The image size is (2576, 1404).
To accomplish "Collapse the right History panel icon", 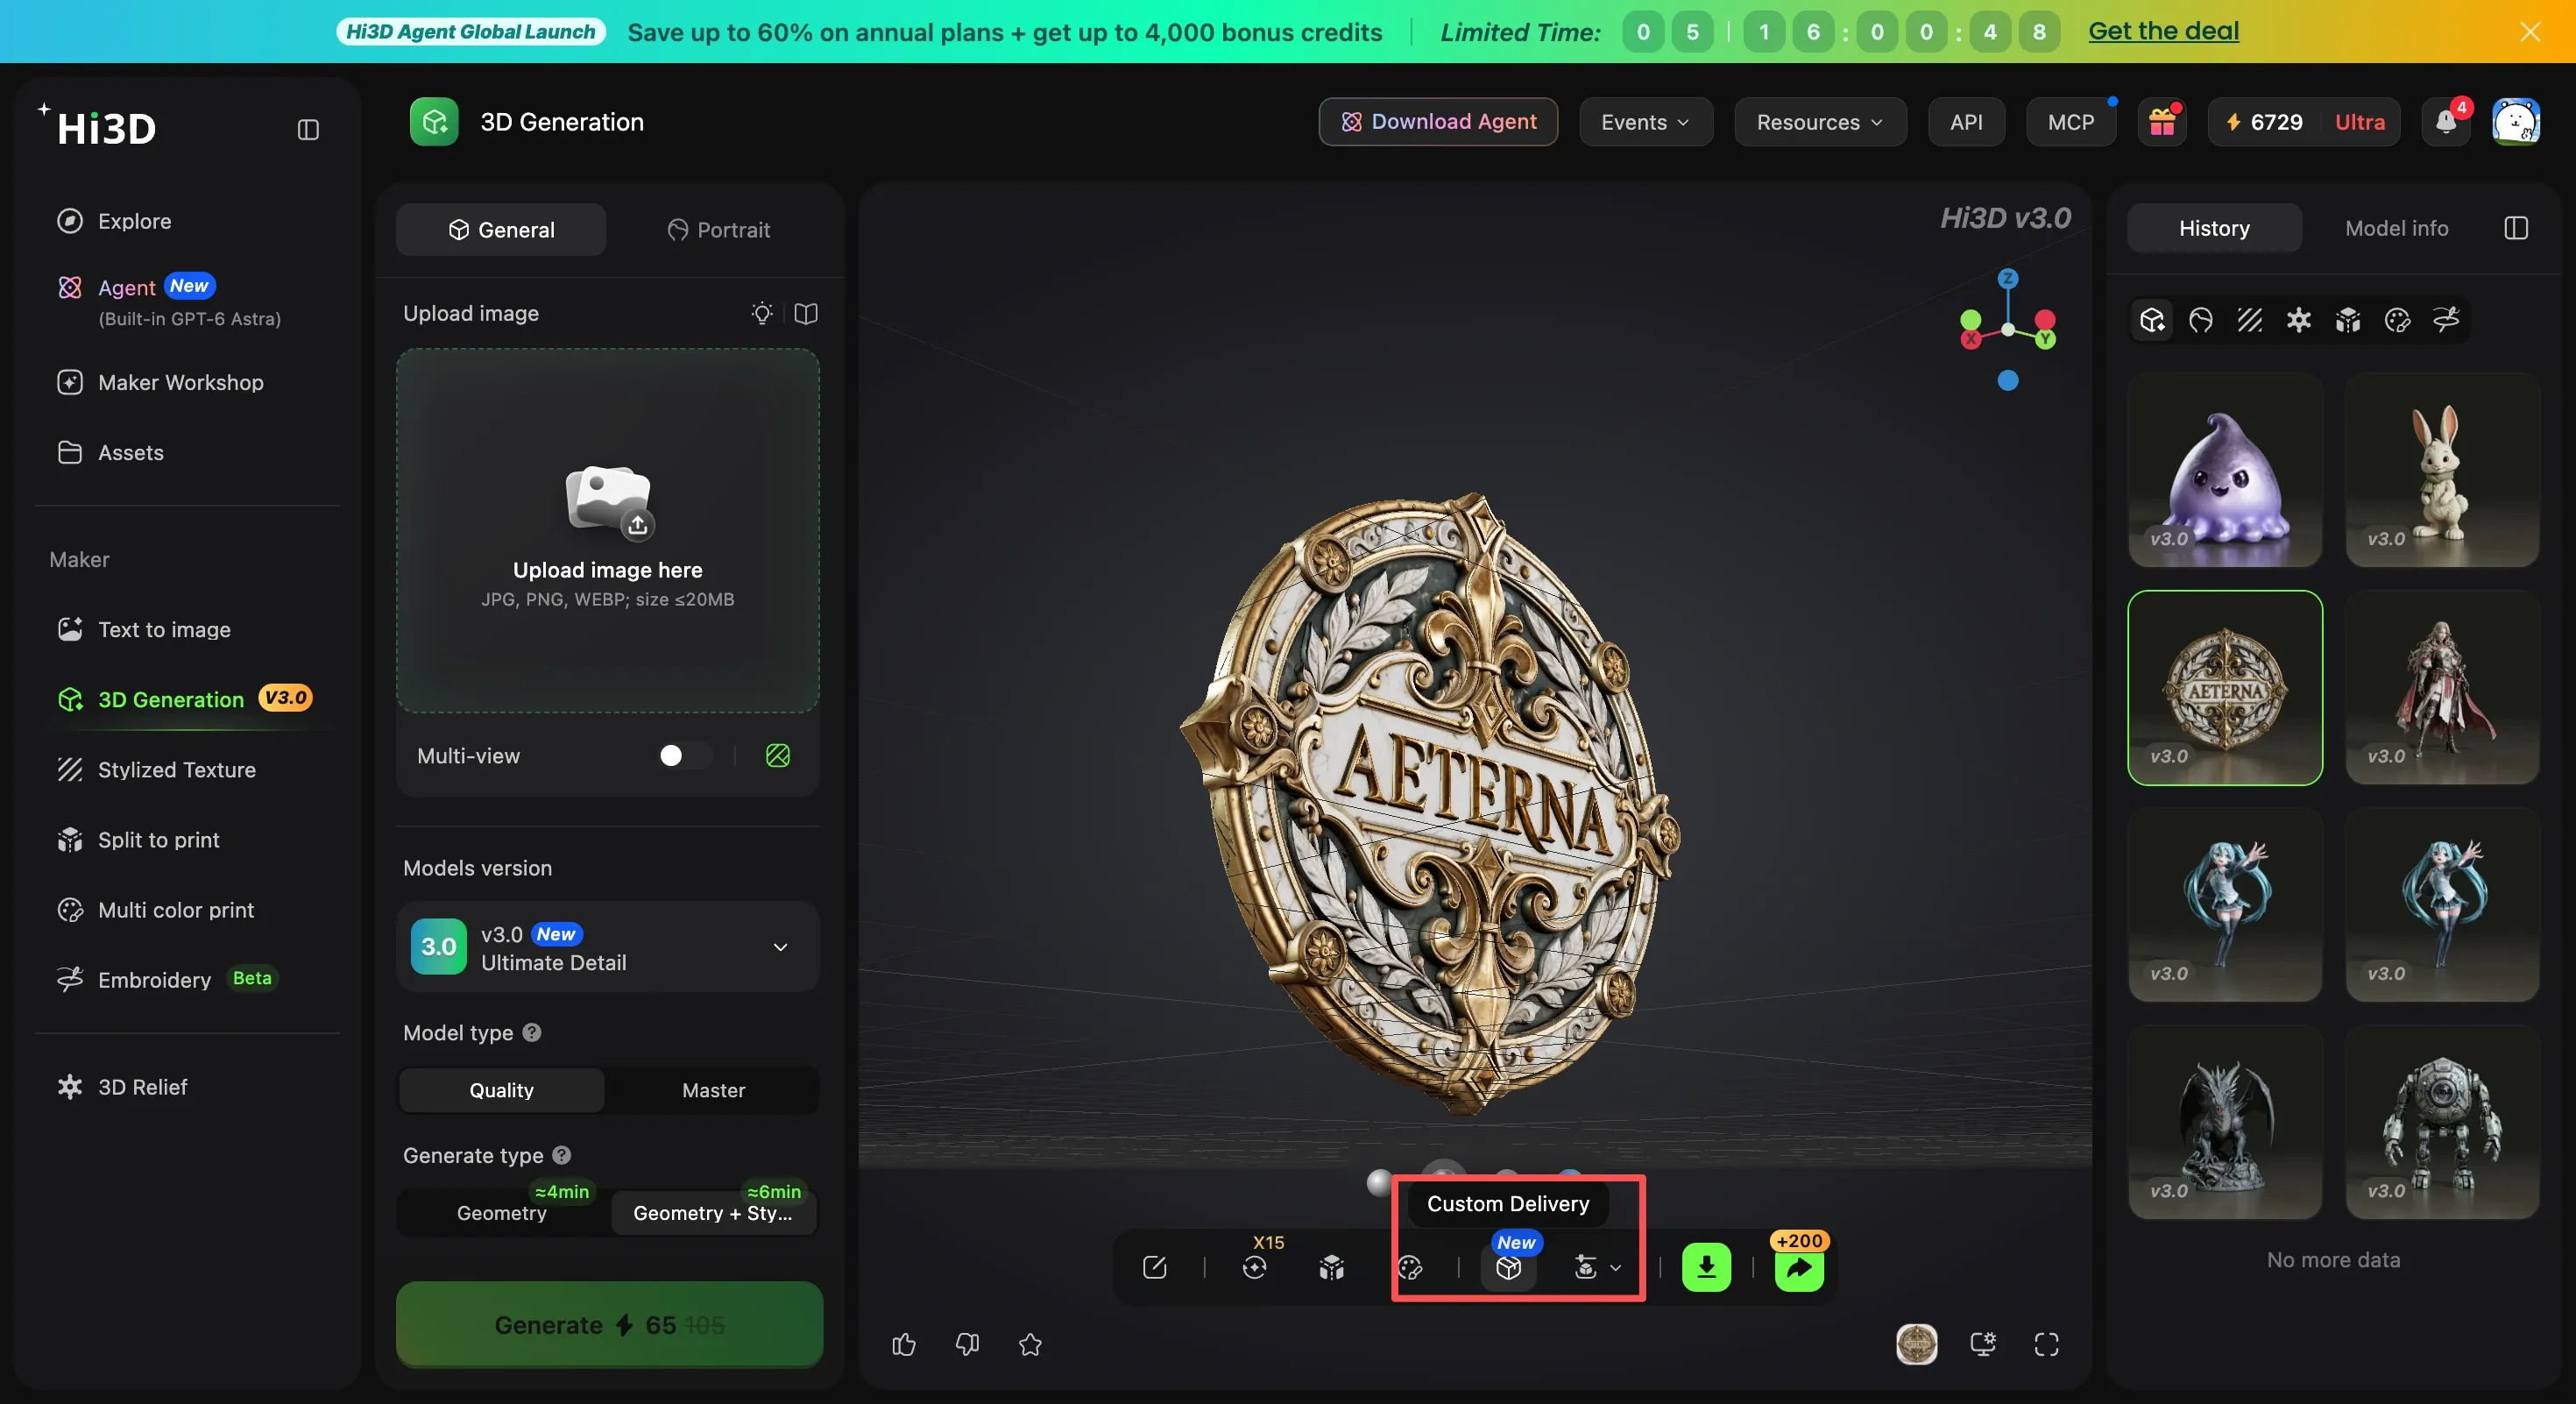I will [x=2516, y=229].
